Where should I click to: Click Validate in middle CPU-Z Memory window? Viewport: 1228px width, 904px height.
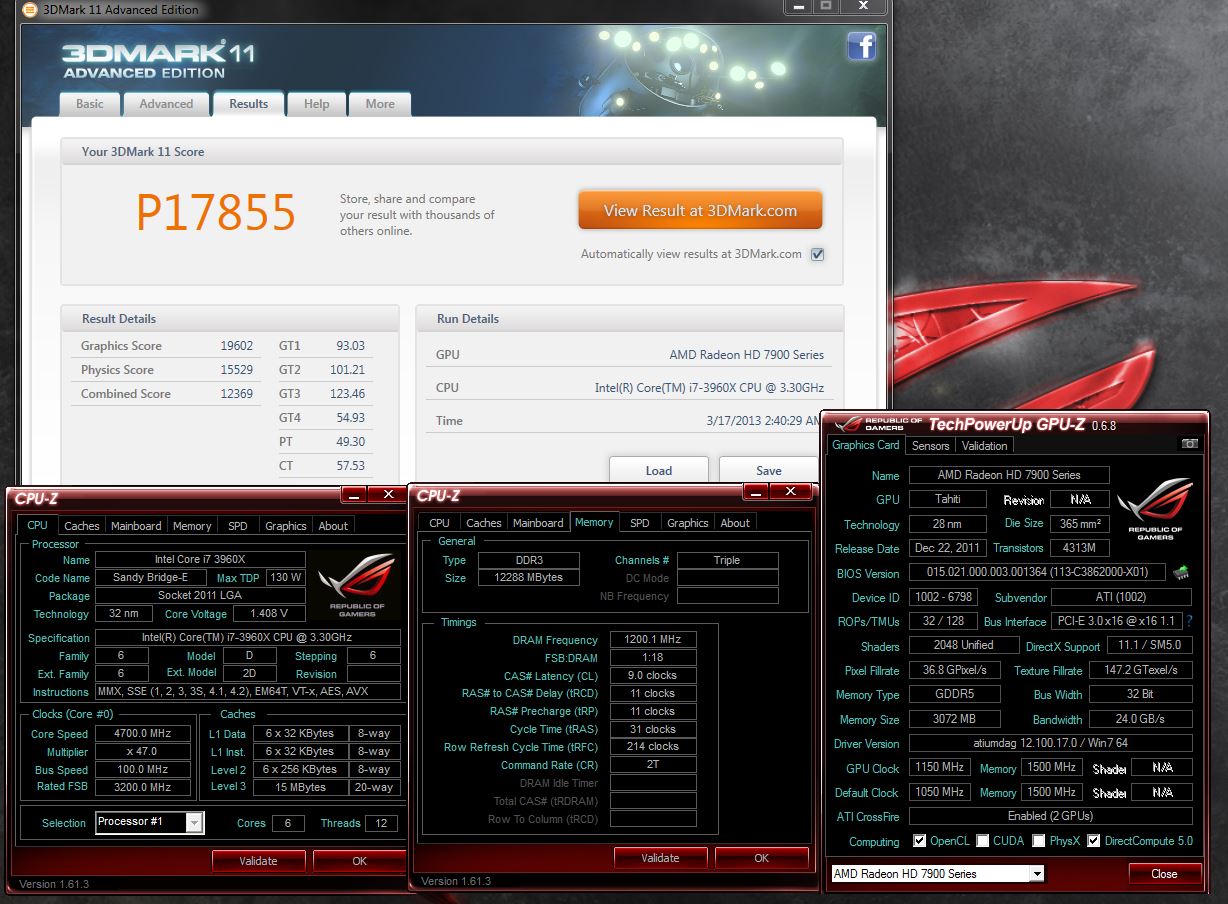(x=660, y=858)
